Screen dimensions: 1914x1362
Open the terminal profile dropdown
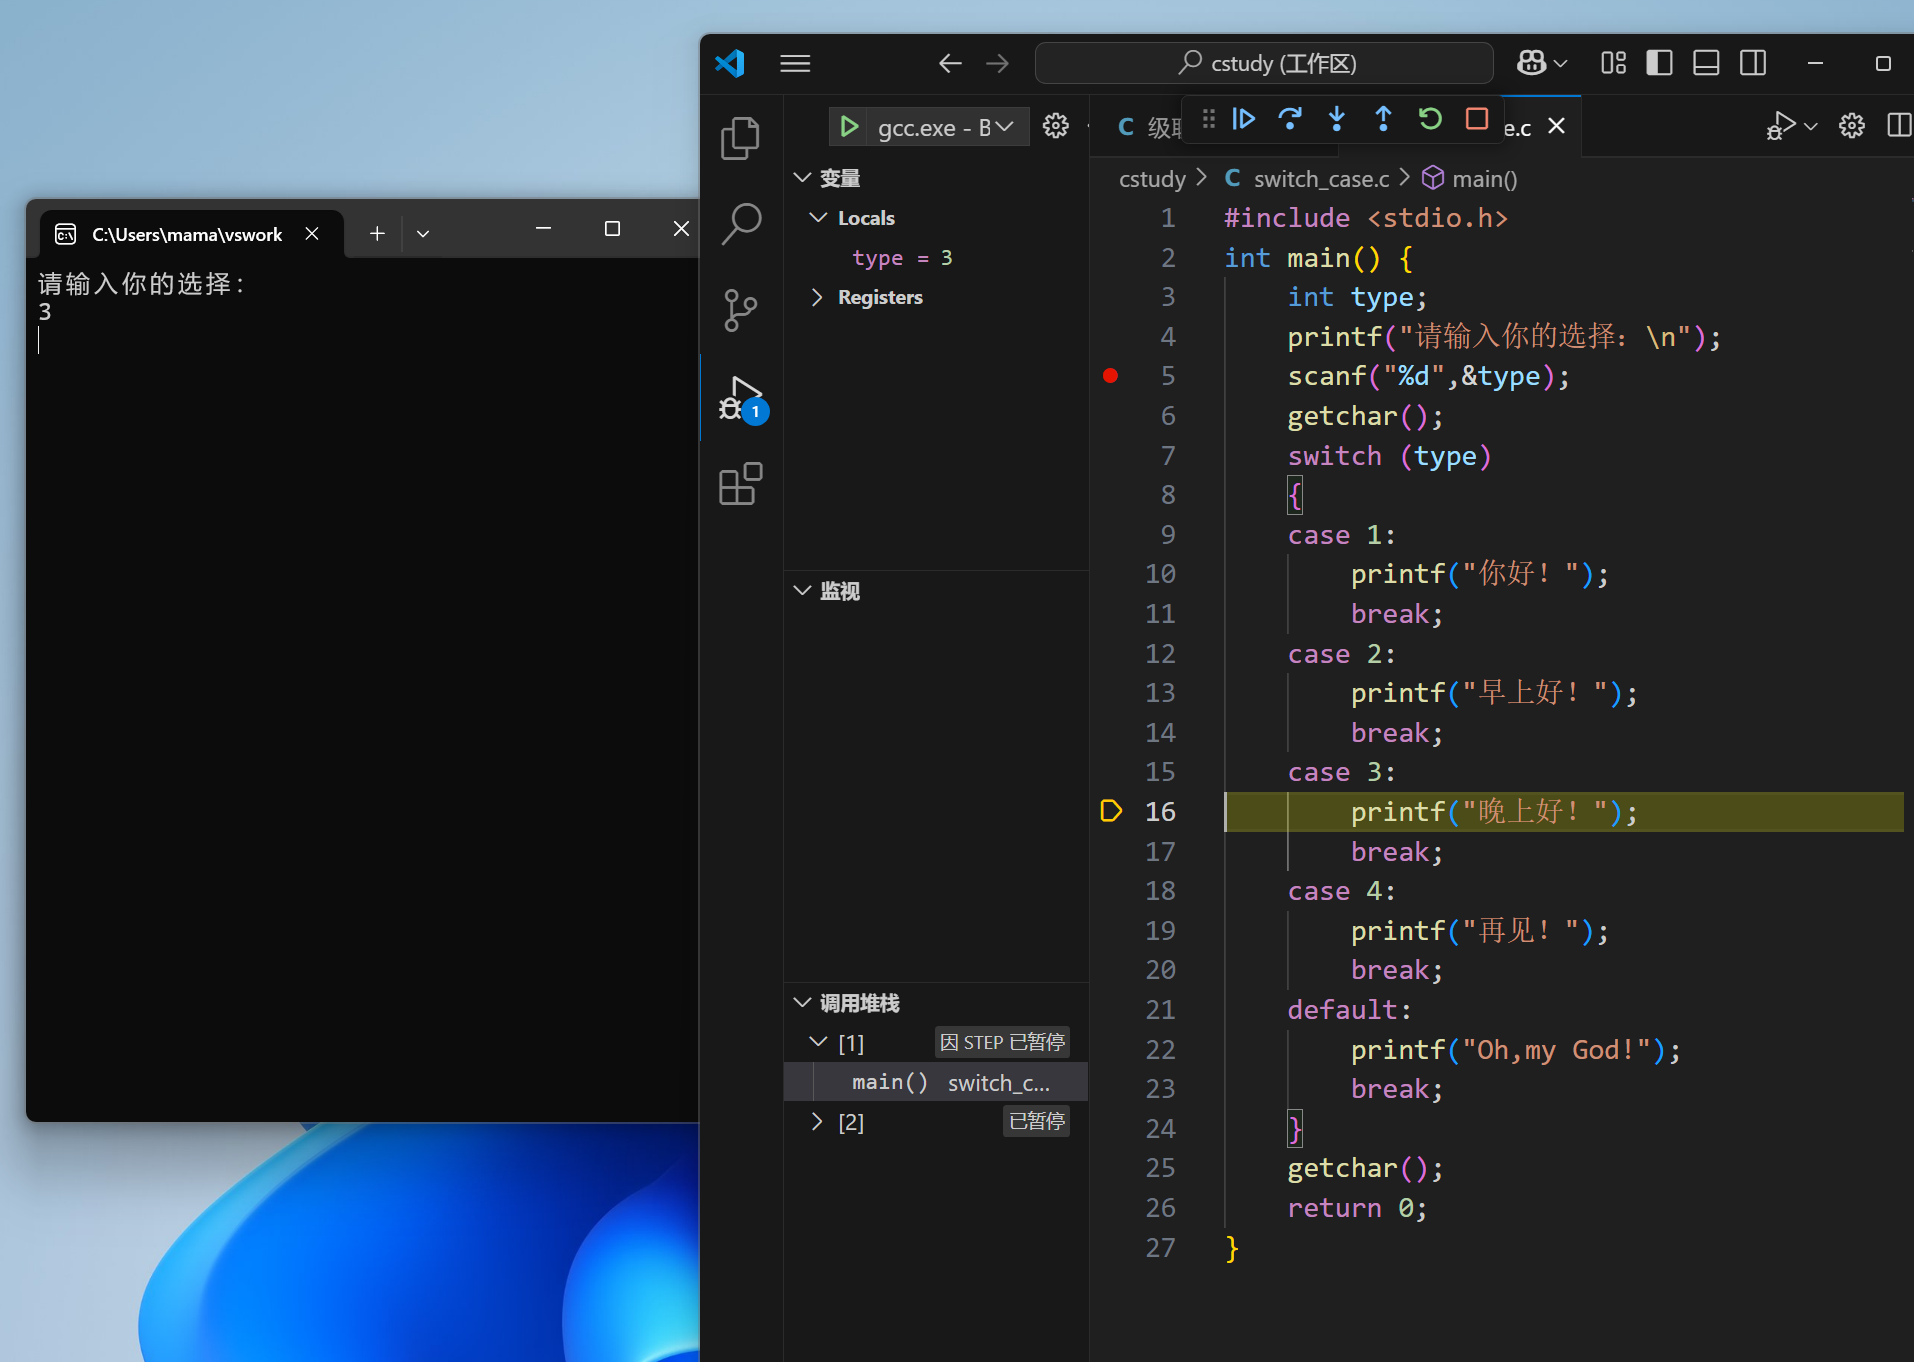(x=423, y=234)
